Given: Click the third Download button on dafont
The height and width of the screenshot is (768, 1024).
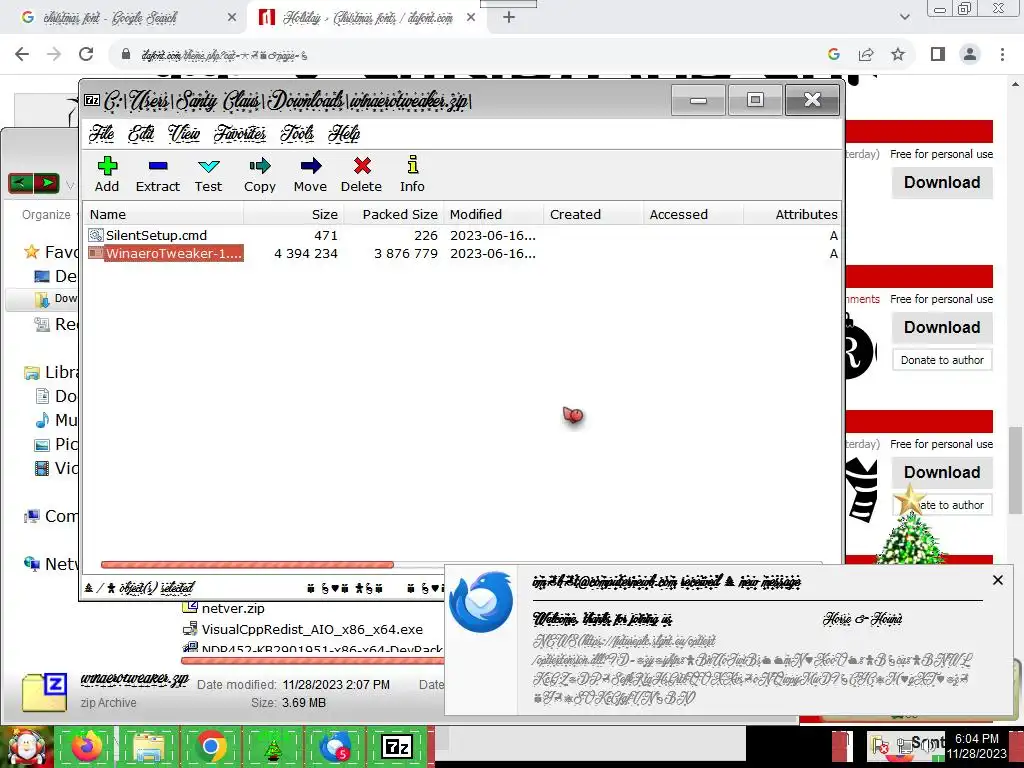Looking at the screenshot, I should click(x=942, y=473).
